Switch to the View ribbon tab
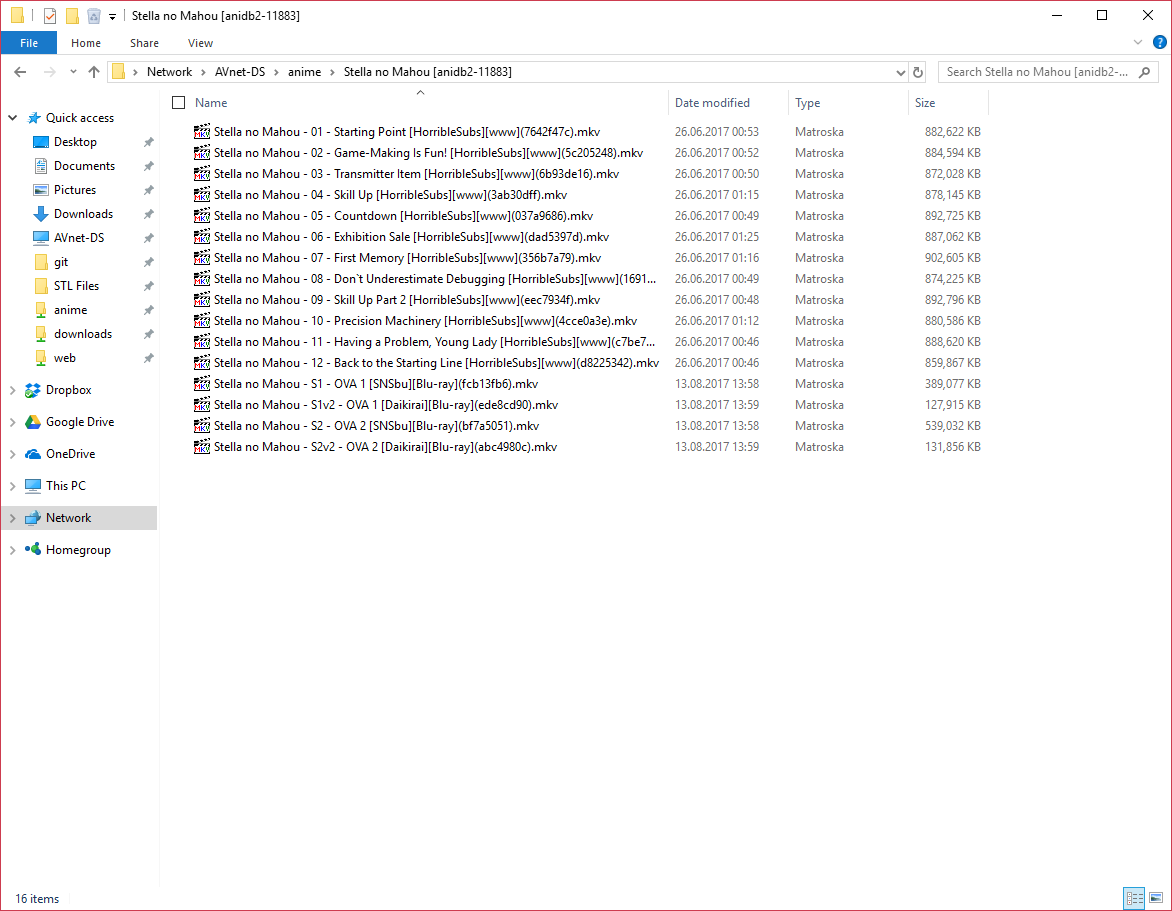The image size is (1172, 911). point(200,43)
